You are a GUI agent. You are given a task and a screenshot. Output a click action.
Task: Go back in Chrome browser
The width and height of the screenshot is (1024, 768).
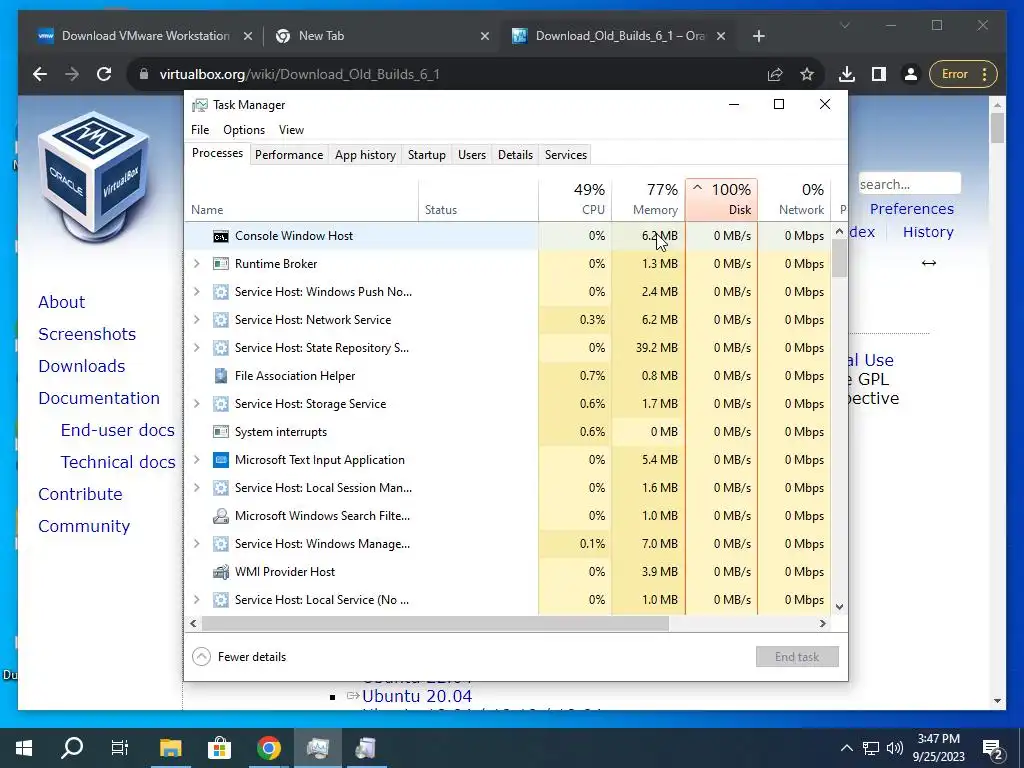40,74
